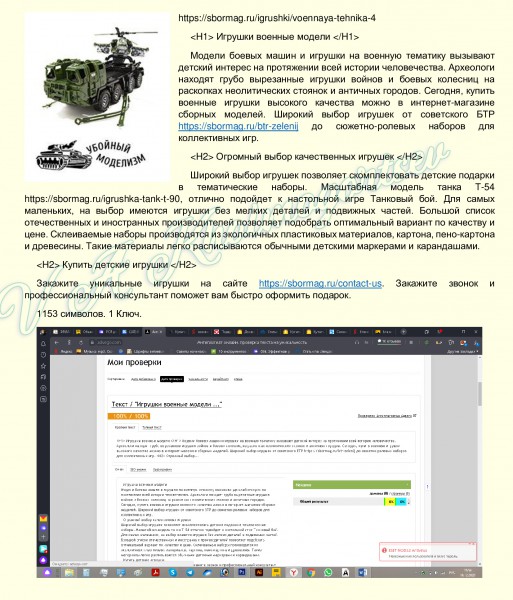Click the browser back arrow
The height and width of the screenshot is (600, 513).
[x=57, y=342]
